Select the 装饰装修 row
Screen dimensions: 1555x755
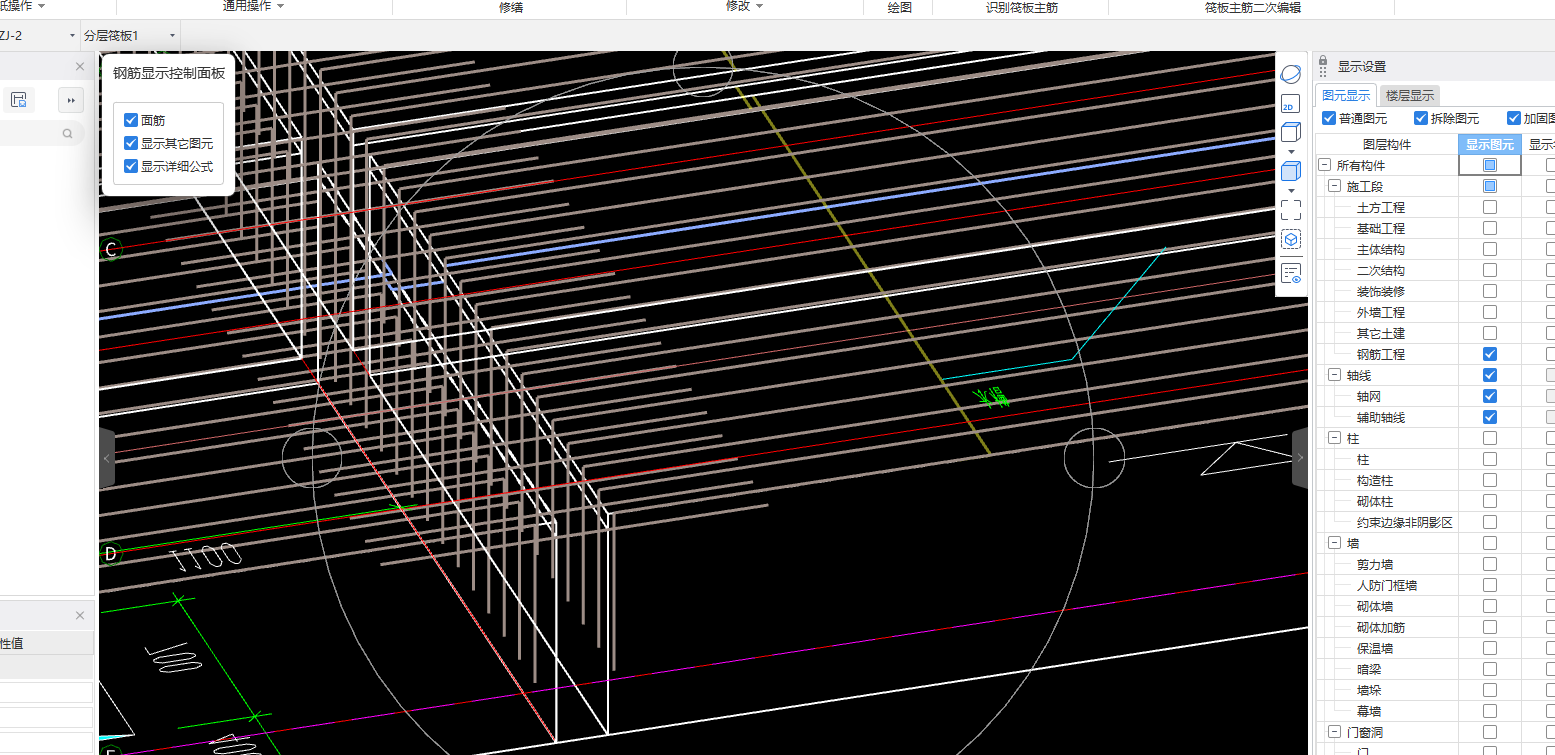click(x=1380, y=291)
